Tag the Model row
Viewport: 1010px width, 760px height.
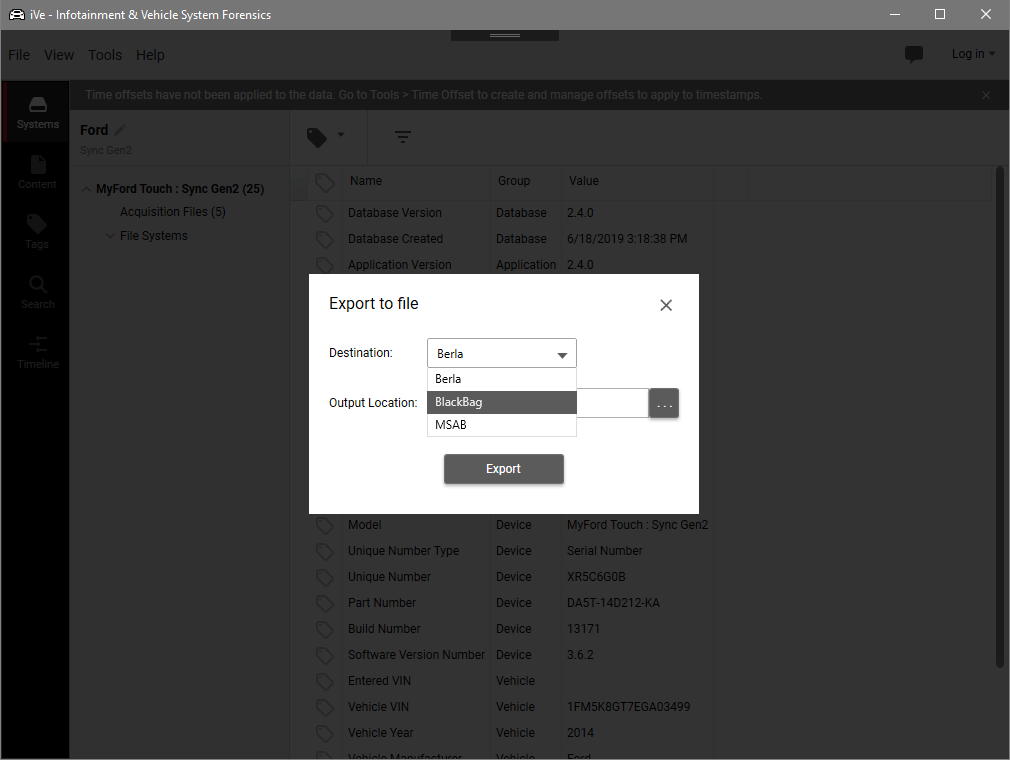pos(325,526)
